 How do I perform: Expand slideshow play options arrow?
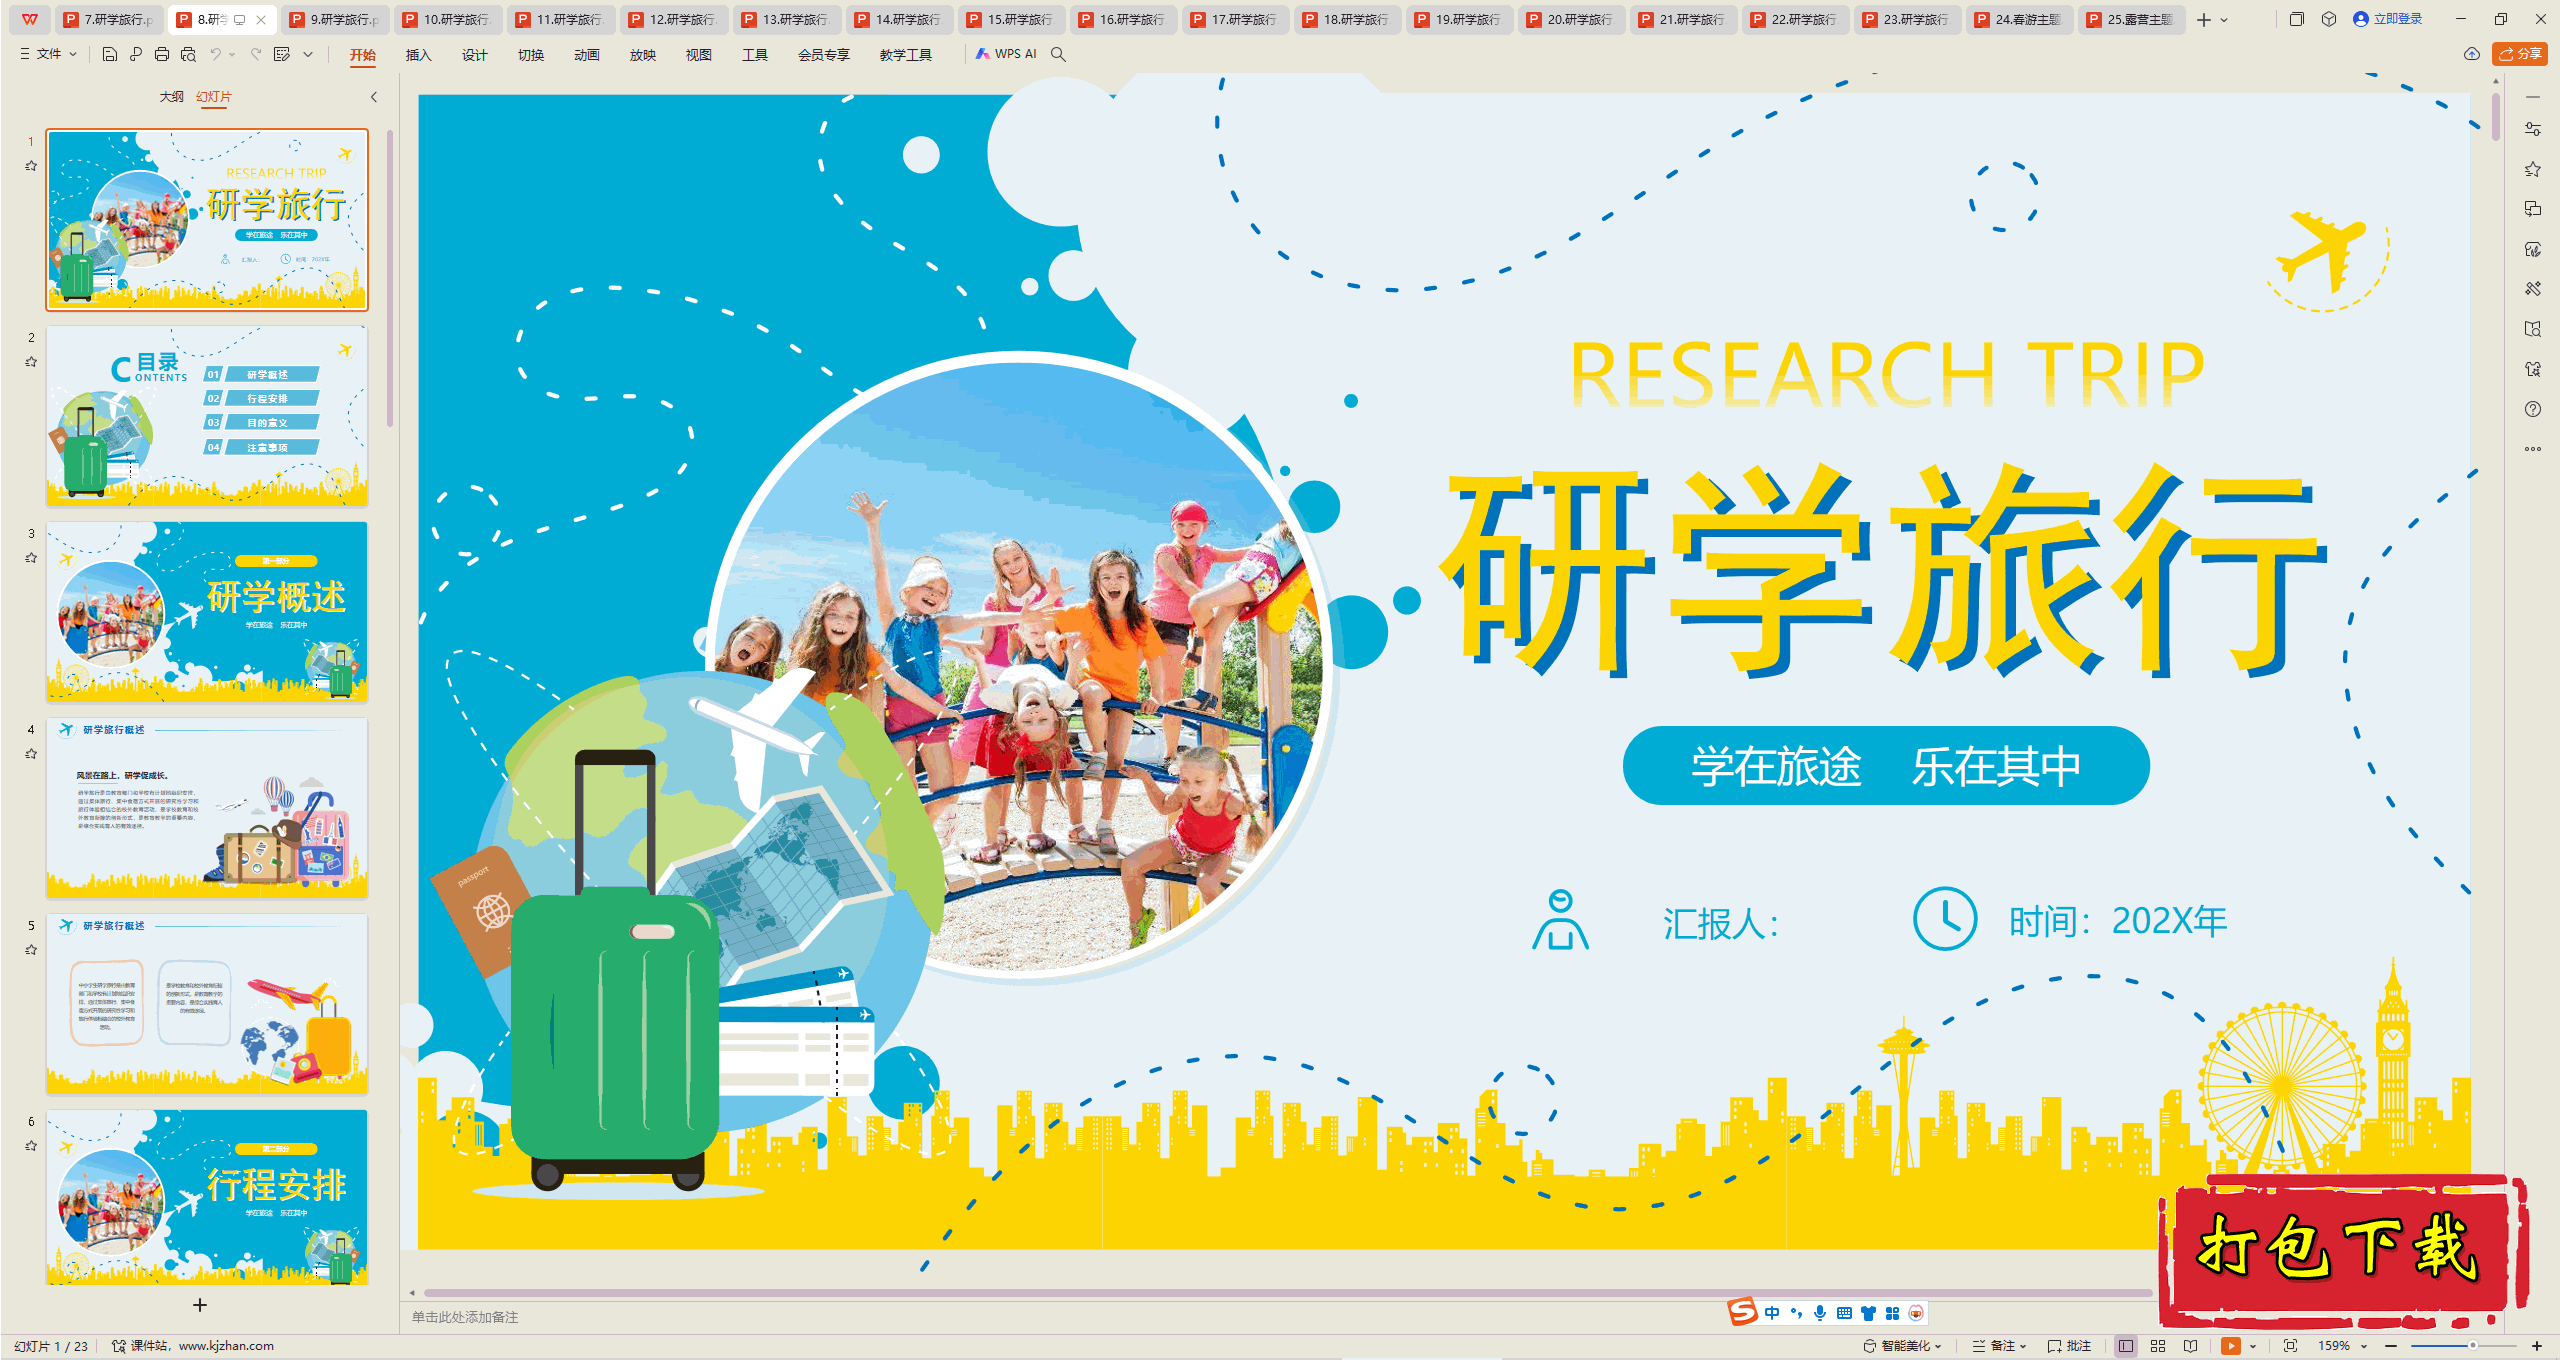pos(2253,1346)
